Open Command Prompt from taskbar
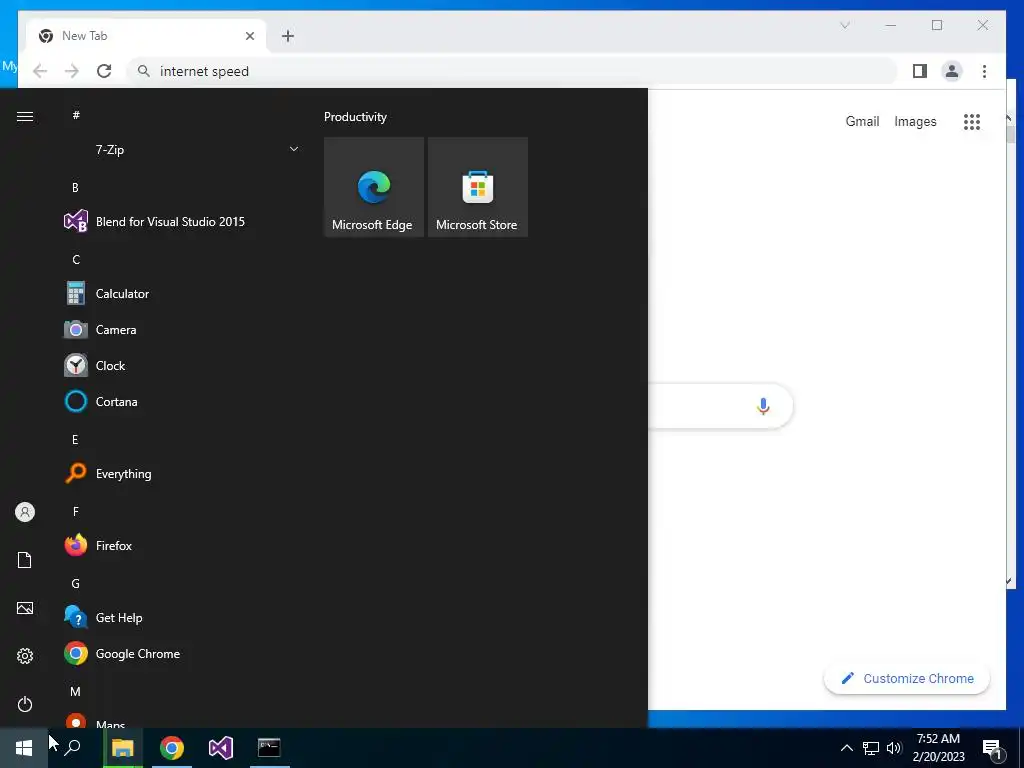This screenshot has height=768, width=1024. 269,748
